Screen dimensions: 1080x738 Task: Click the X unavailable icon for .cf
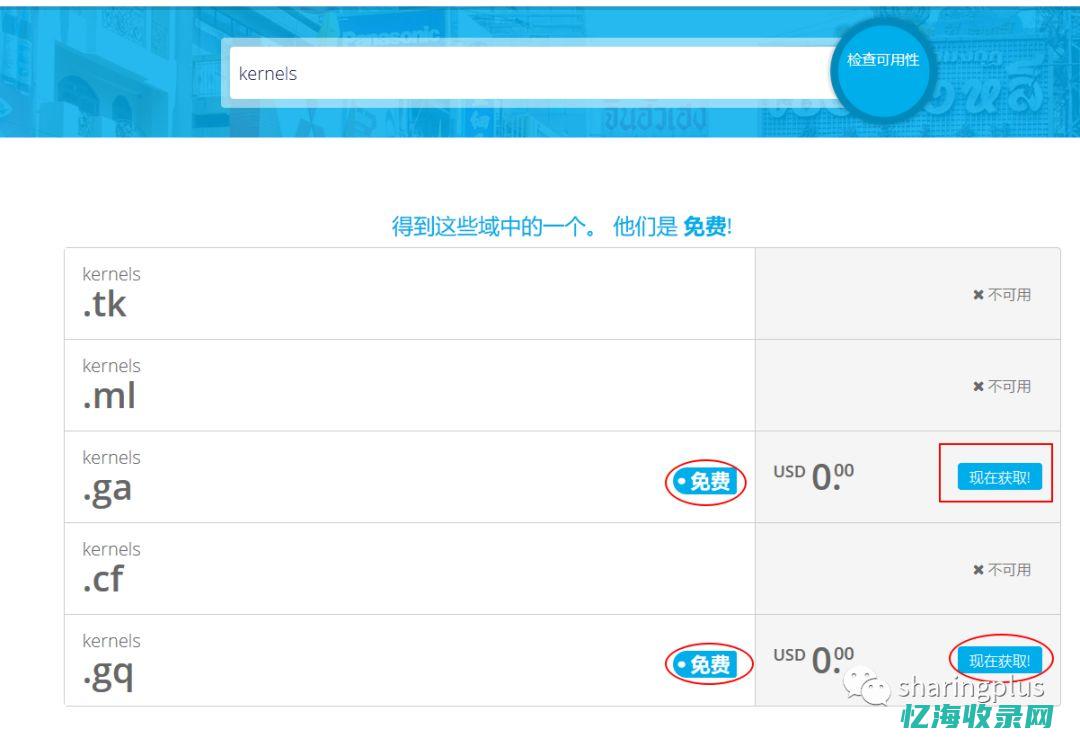(x=978, y=570)
